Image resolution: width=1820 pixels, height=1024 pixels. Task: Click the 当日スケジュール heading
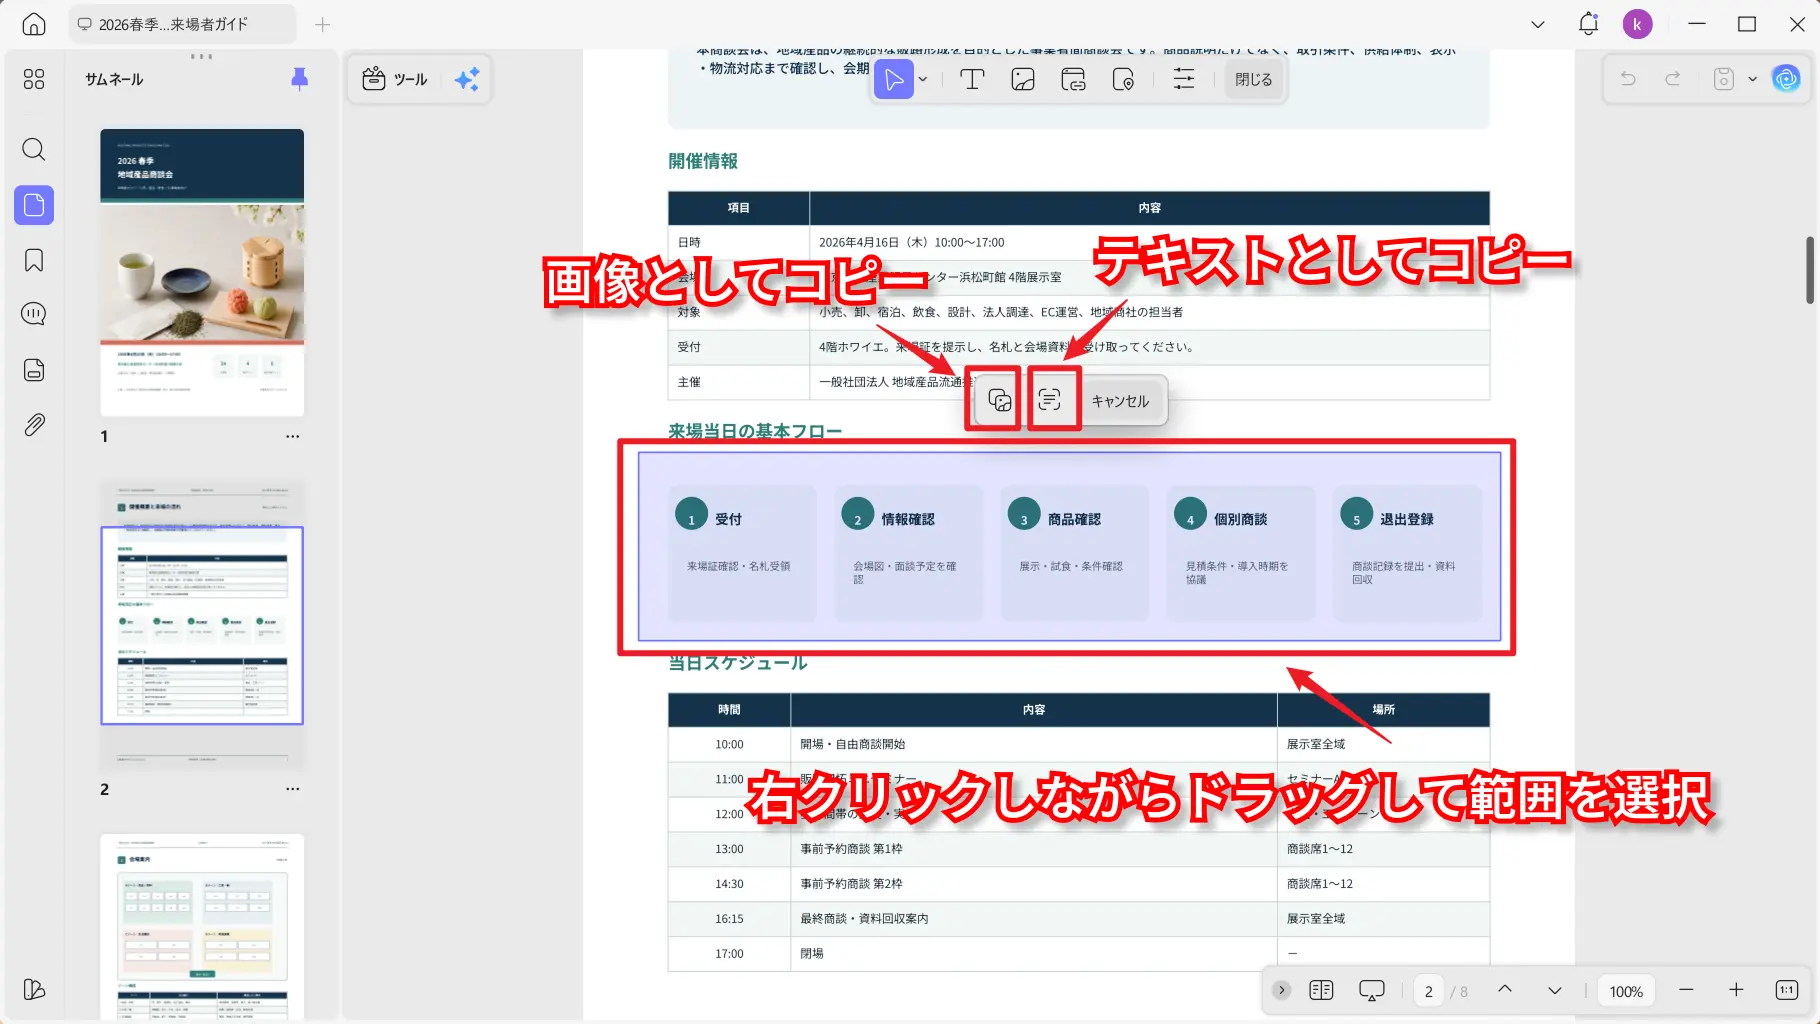click(738, 663)
